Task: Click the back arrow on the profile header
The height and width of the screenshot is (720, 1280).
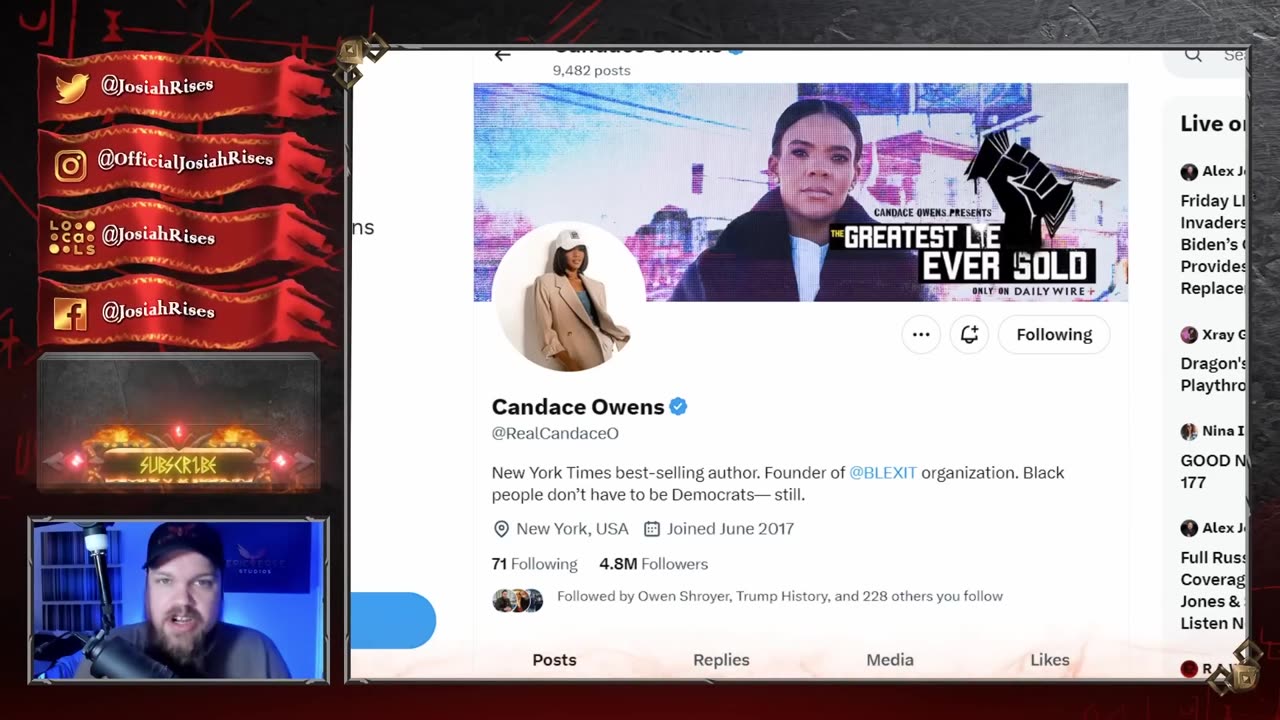Action: 502,55
